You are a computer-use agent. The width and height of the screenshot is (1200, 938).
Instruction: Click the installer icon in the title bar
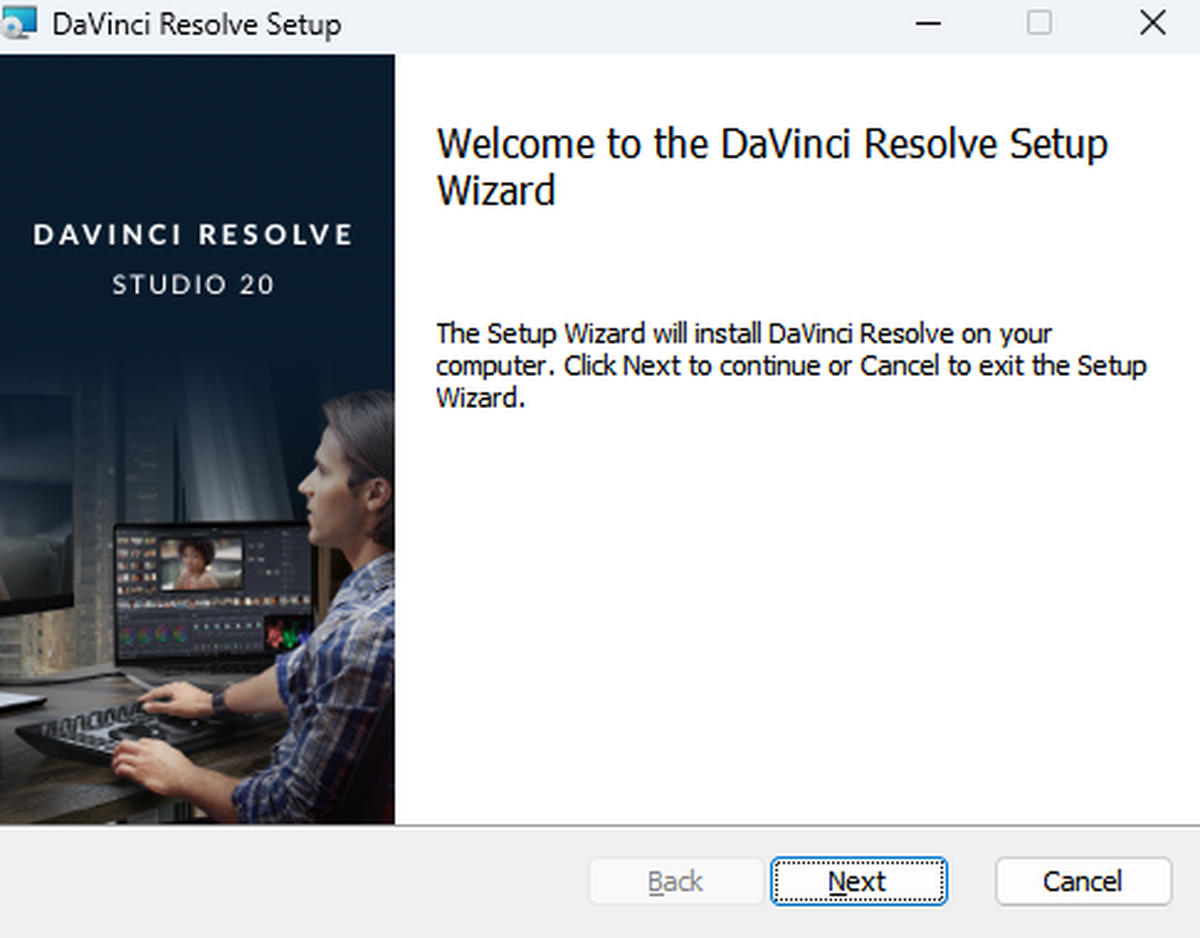click(20, 23)
